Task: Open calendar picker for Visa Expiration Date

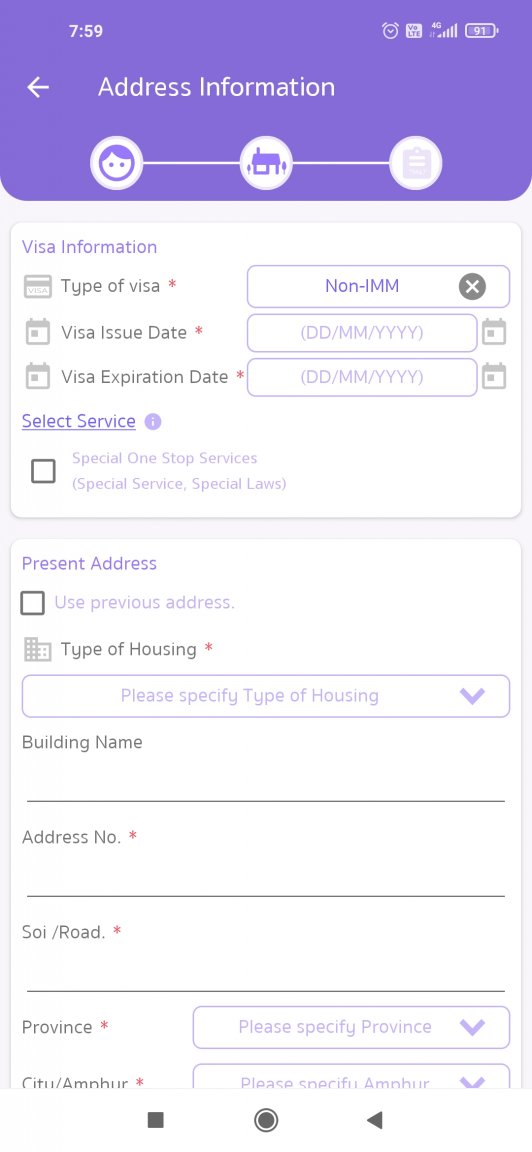Action: (494, 376)
